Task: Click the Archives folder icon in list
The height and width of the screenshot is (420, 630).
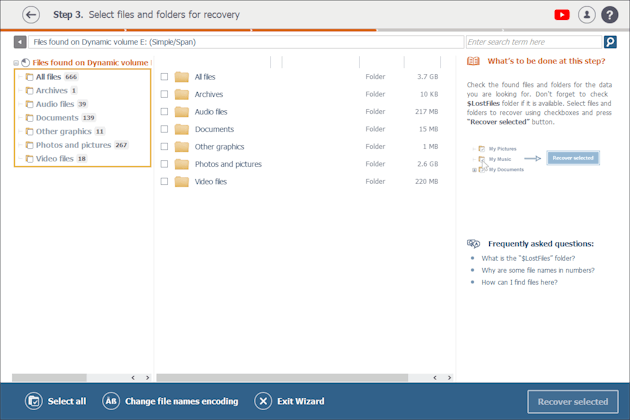Action: pos(182,94)
